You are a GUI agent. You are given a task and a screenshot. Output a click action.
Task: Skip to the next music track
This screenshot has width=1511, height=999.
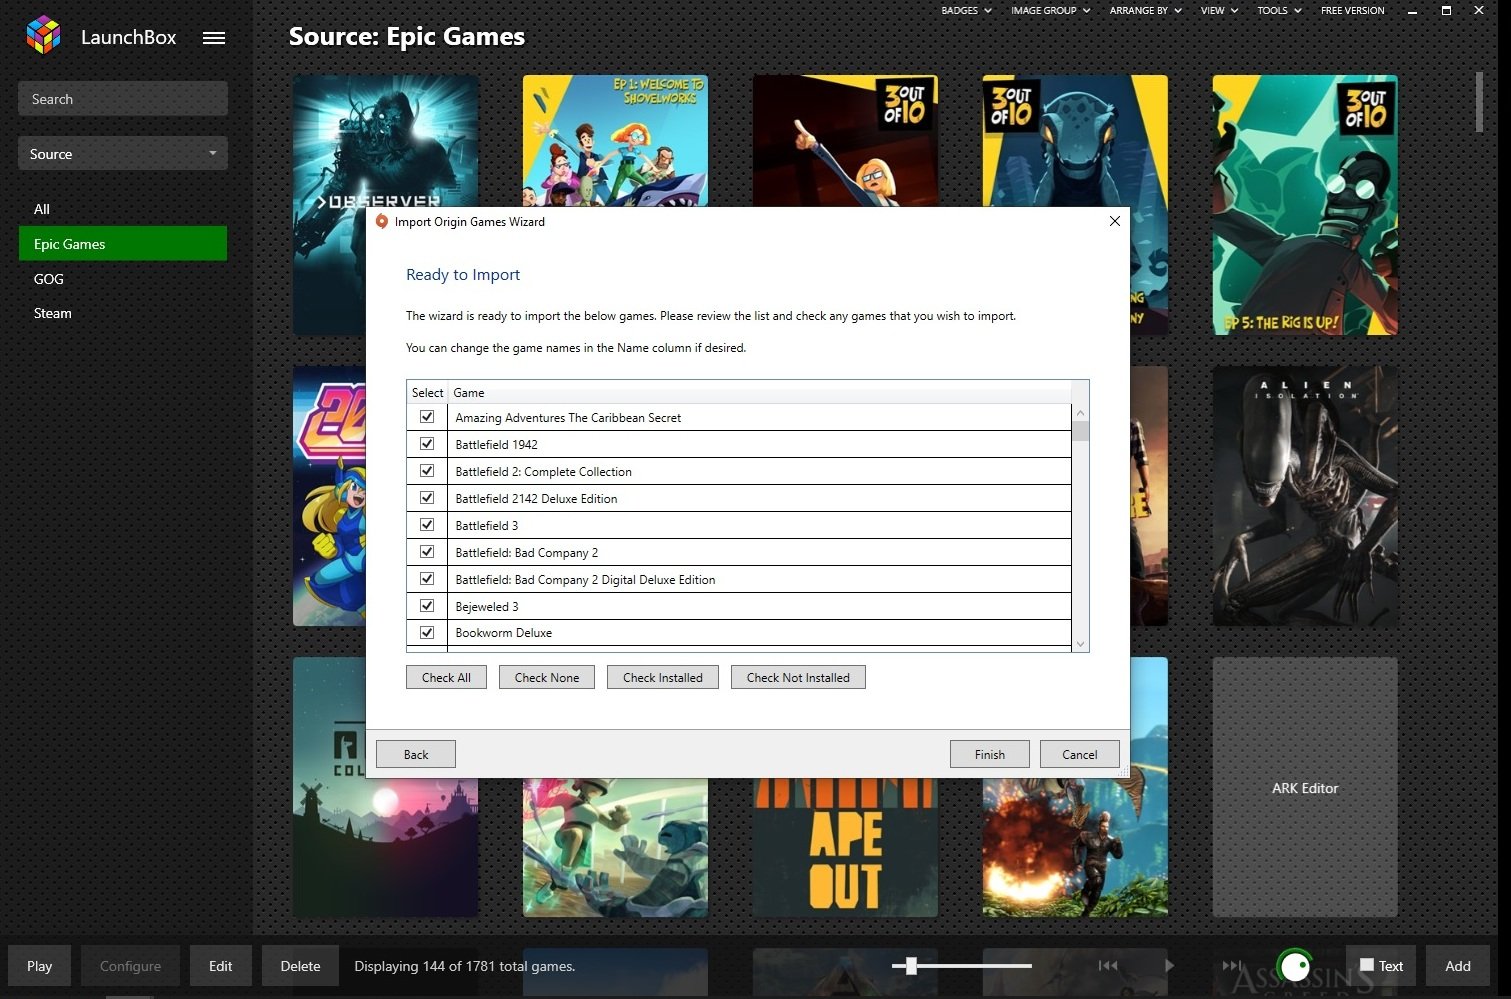[1232, 966]
